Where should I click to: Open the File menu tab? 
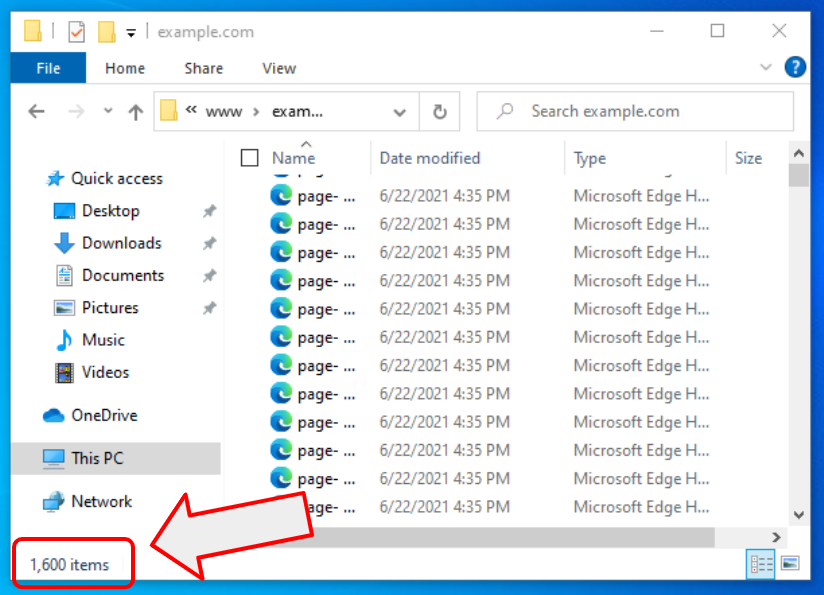click(48, 68)
